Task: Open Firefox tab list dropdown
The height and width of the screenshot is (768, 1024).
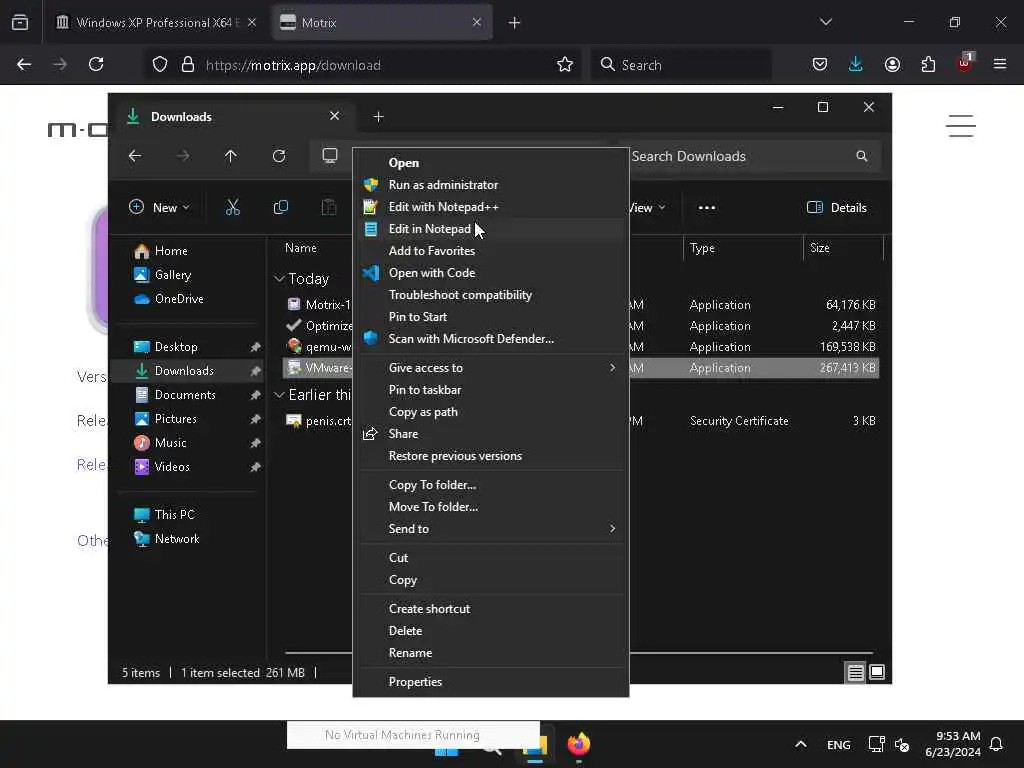Action: pos(825,22)
